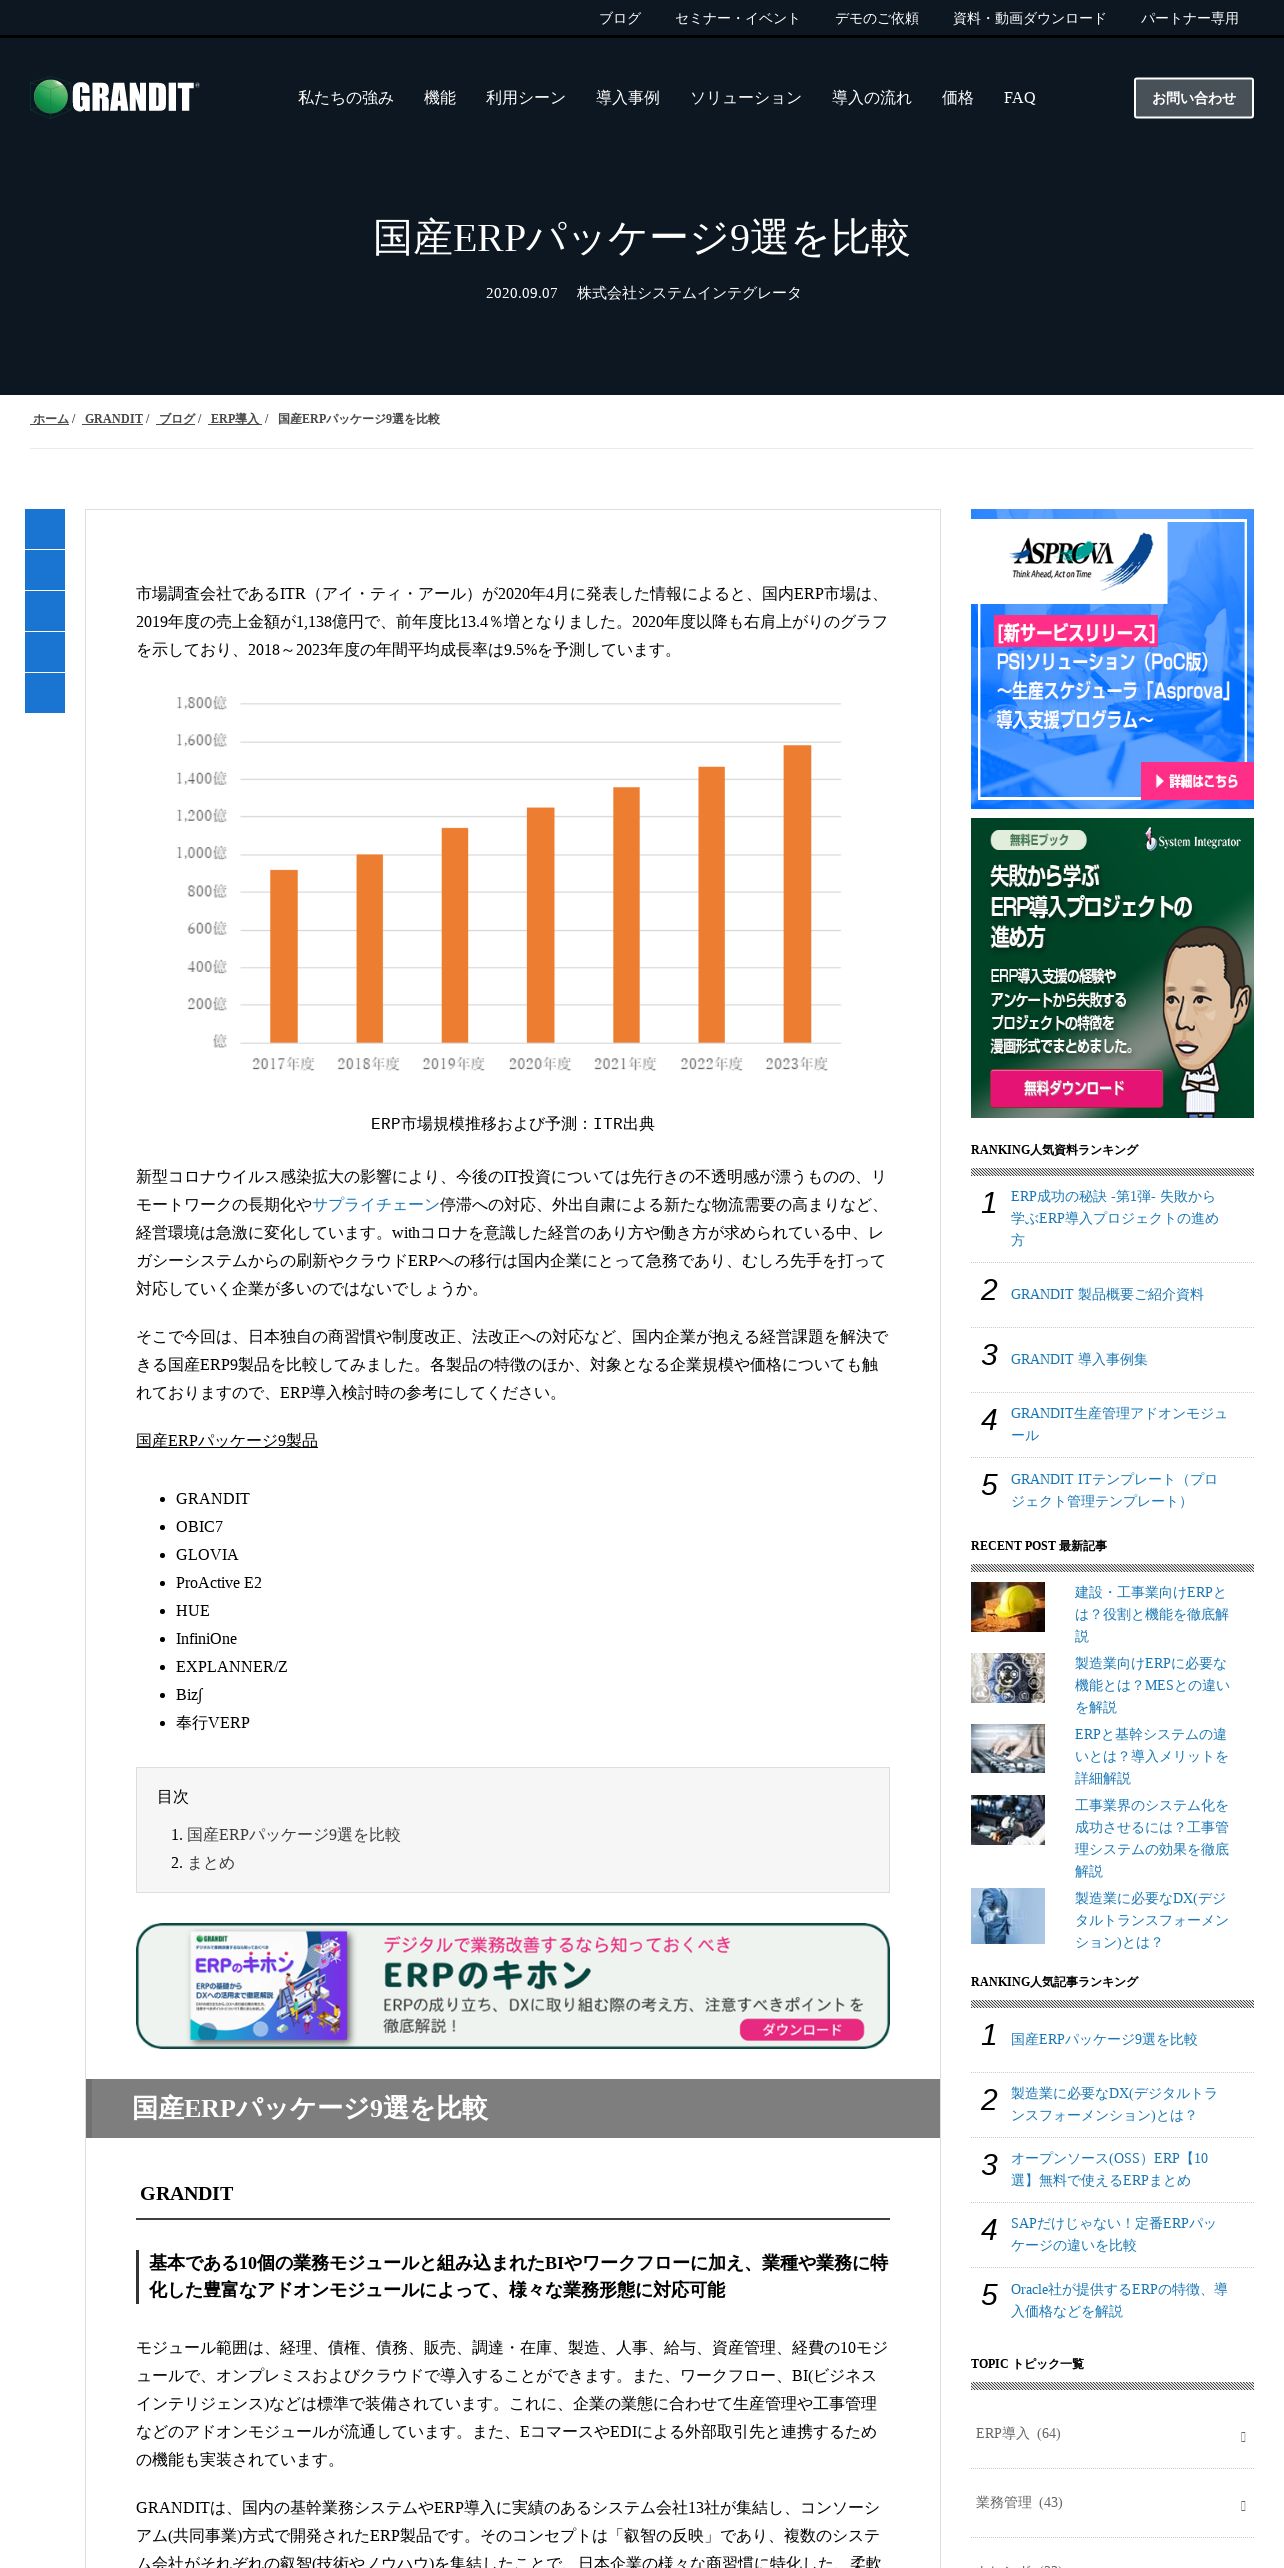Screen dimensions: 1284x2568
Task: Open GRANDIT 製品概要ご紹介資料 link
Action: click(1107, 1294)
